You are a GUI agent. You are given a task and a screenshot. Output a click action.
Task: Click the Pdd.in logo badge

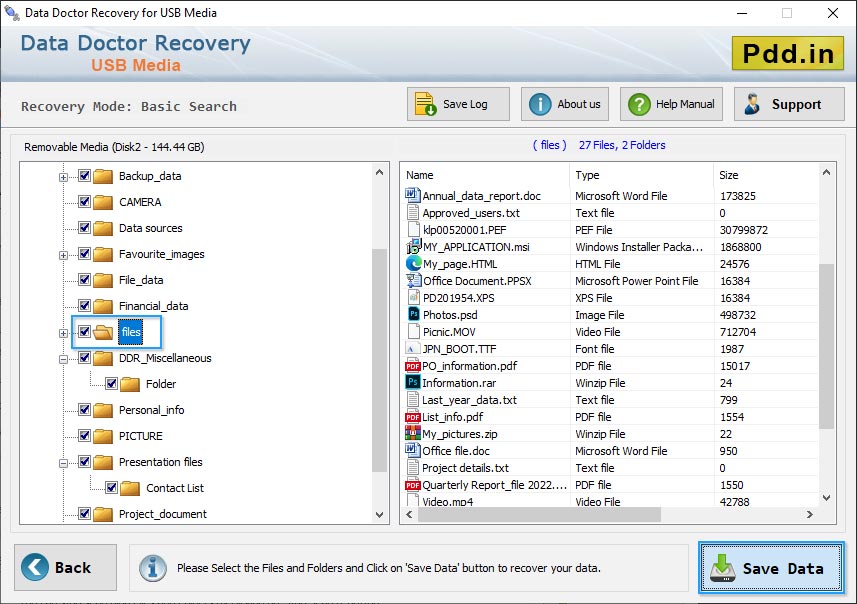(788, 53)
